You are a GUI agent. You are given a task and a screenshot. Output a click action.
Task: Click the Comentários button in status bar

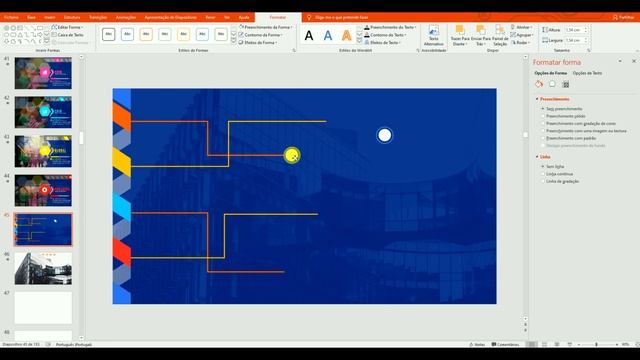pos(505,344)
